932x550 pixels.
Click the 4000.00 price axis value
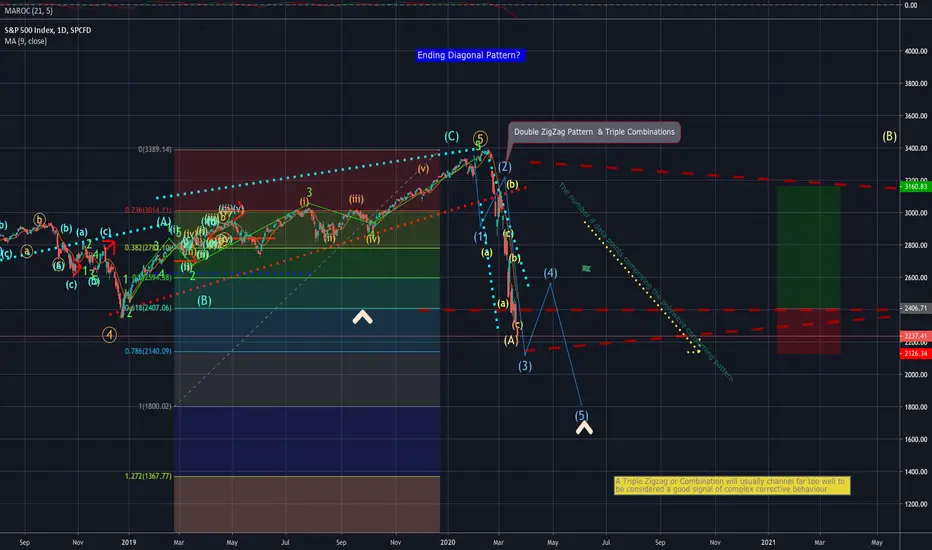915,51
